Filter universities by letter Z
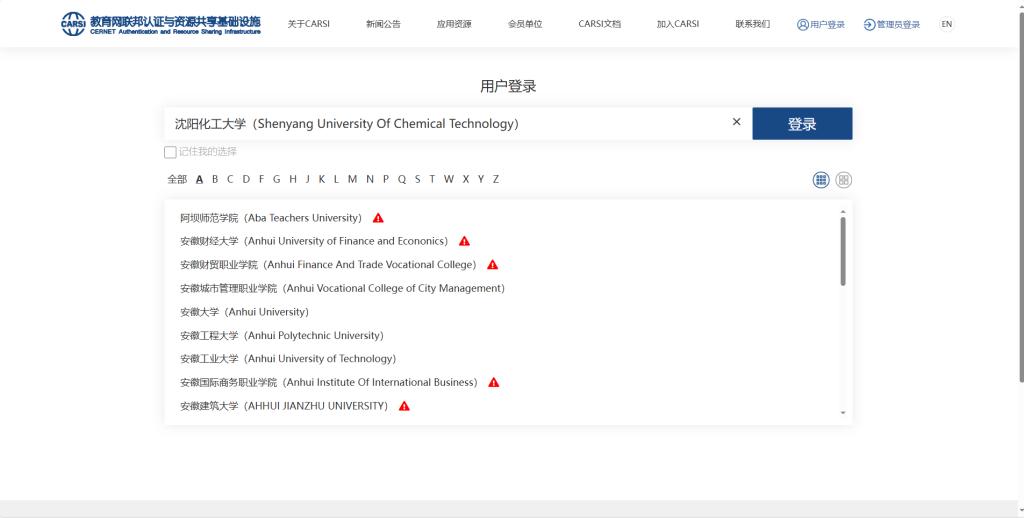The image size is (1024, 518). tap(496, 179)
